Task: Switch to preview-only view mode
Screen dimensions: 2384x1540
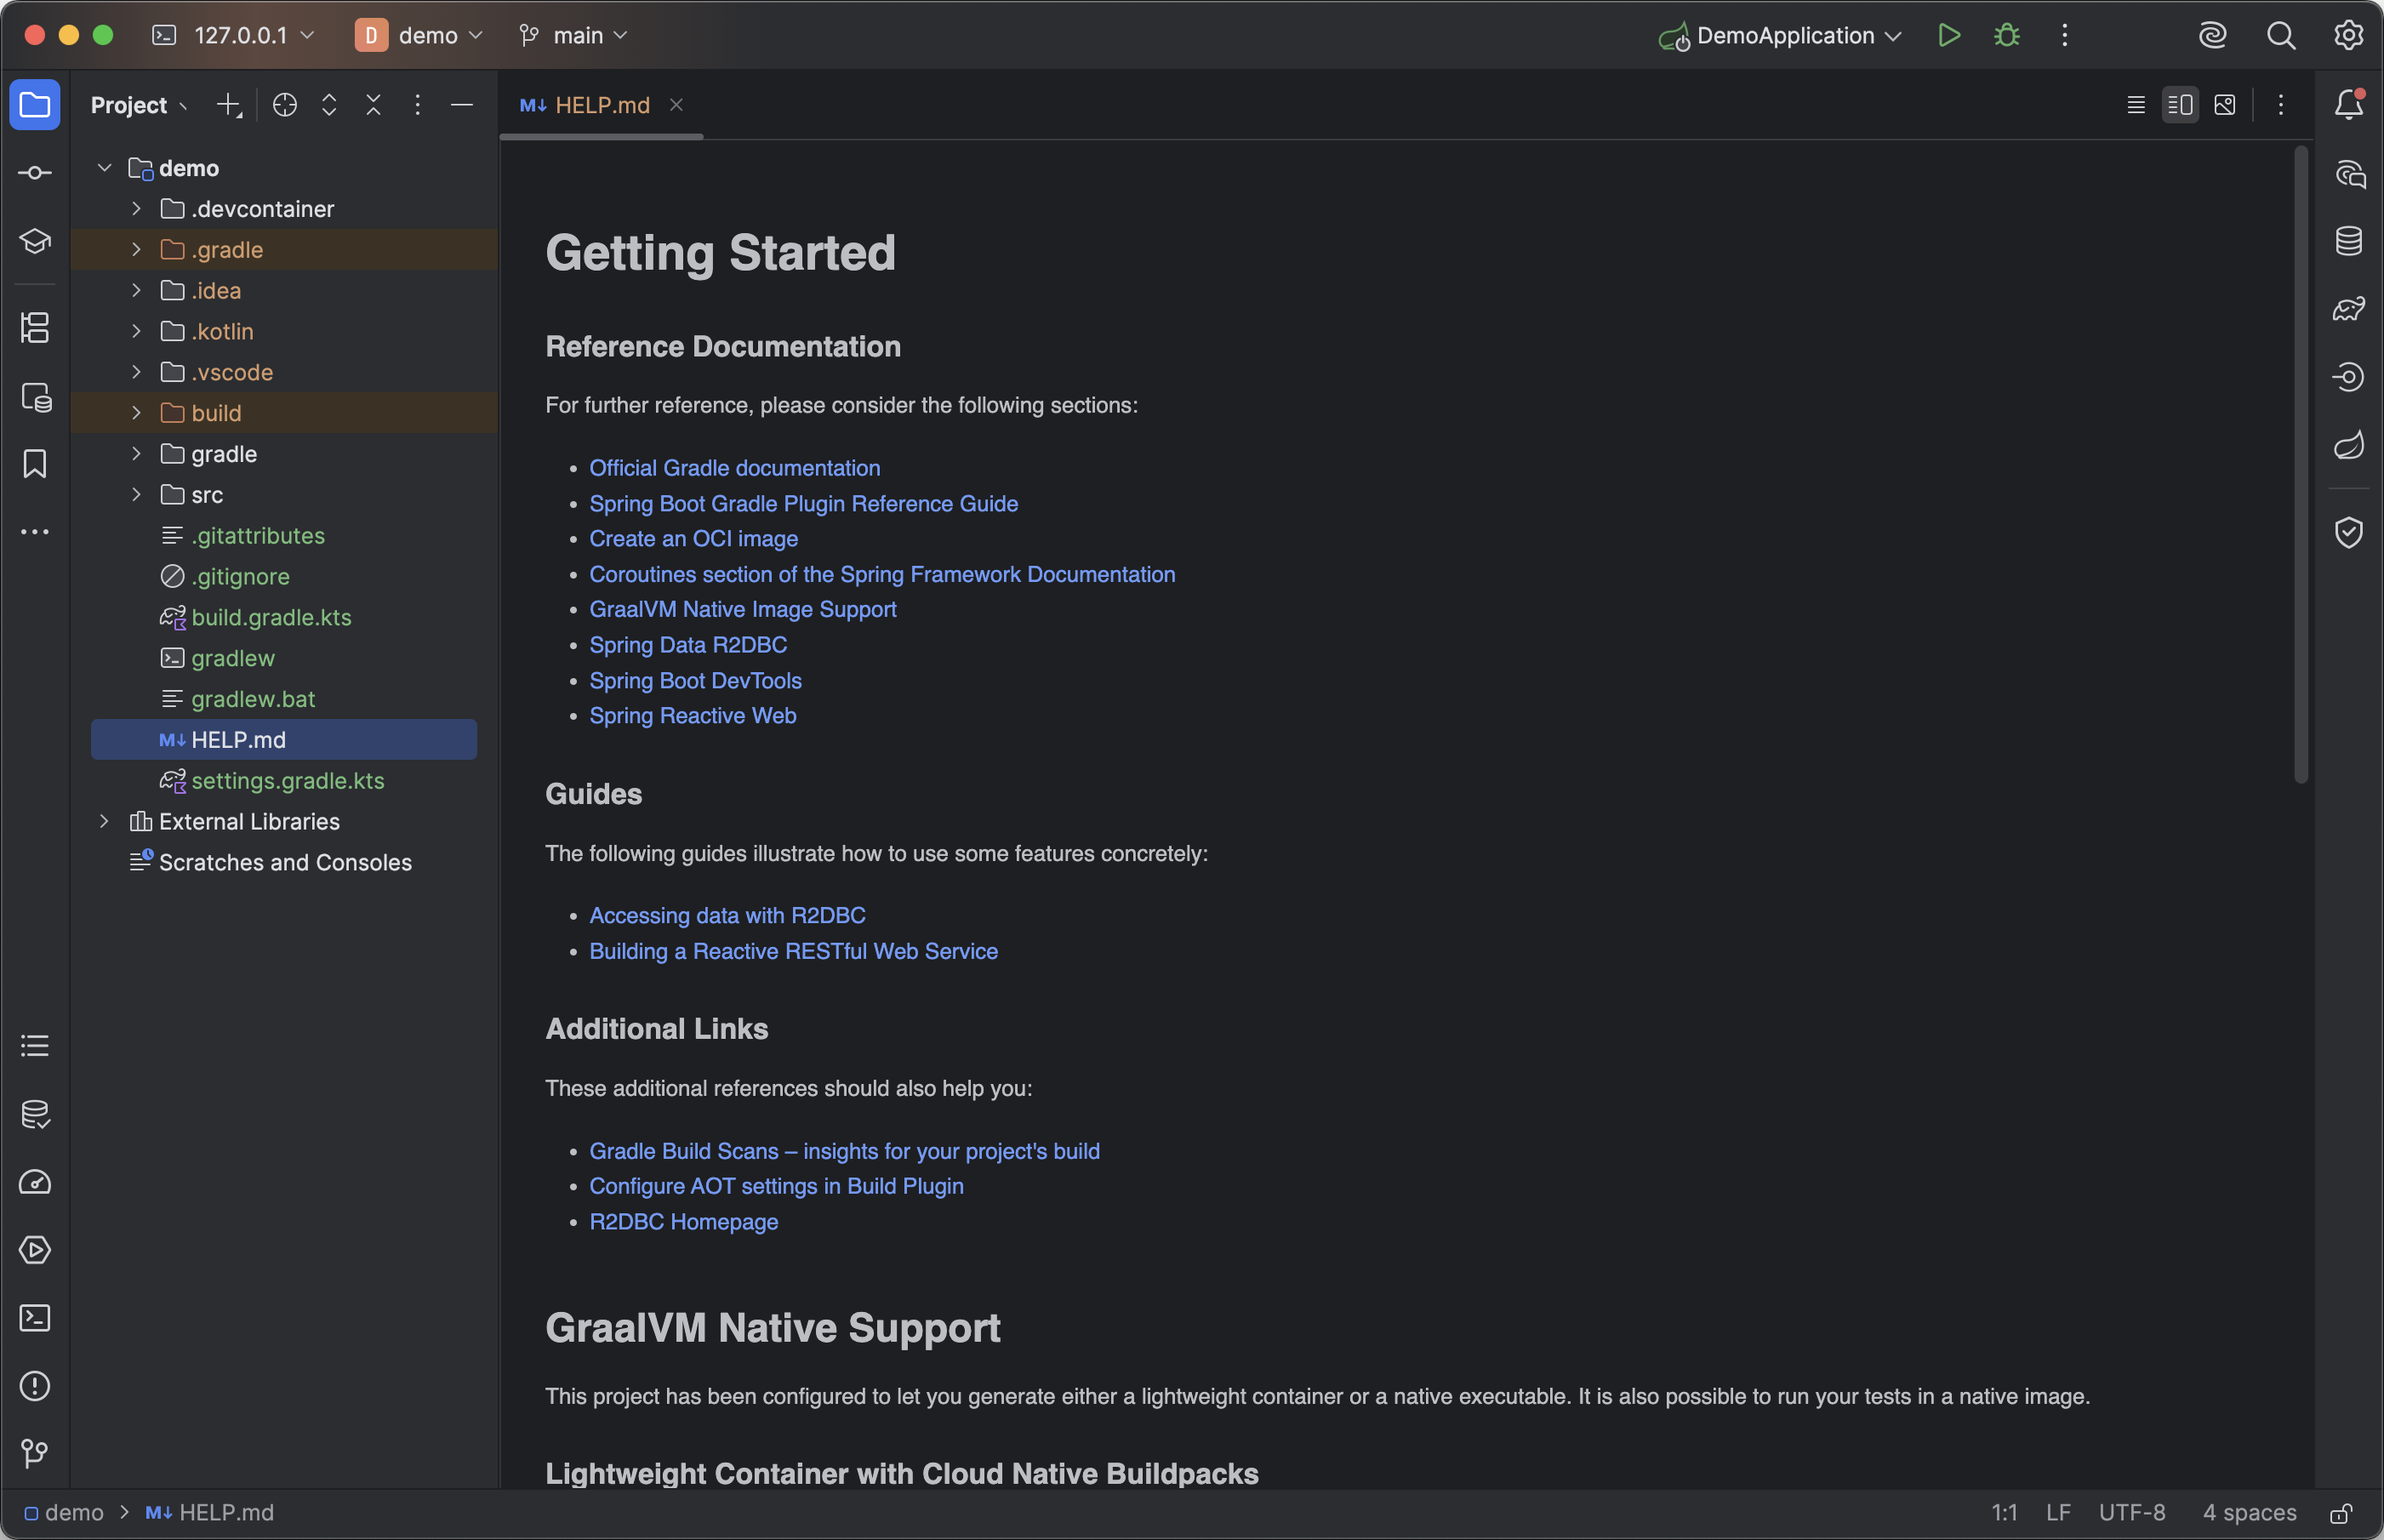Action: pyautogui.click(x=2224, y=105)
